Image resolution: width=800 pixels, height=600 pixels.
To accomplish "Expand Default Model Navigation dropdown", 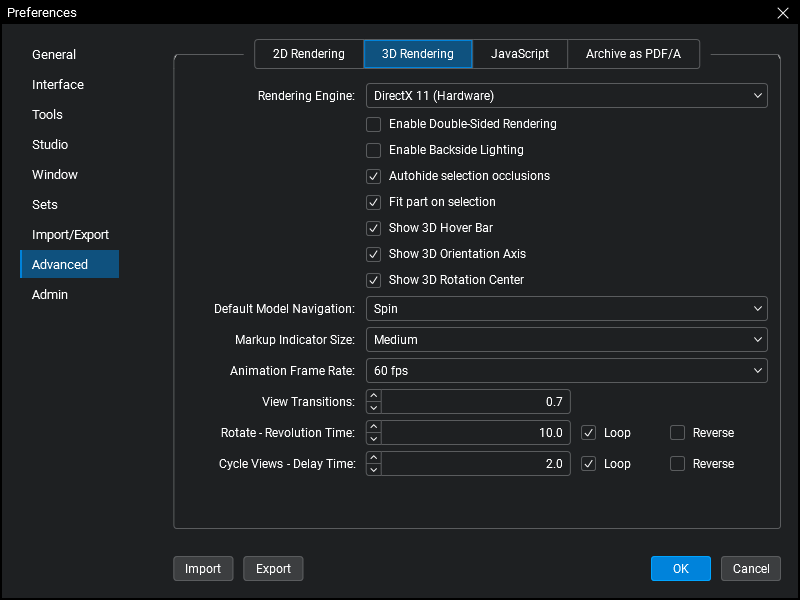I will tap(566, 309).
